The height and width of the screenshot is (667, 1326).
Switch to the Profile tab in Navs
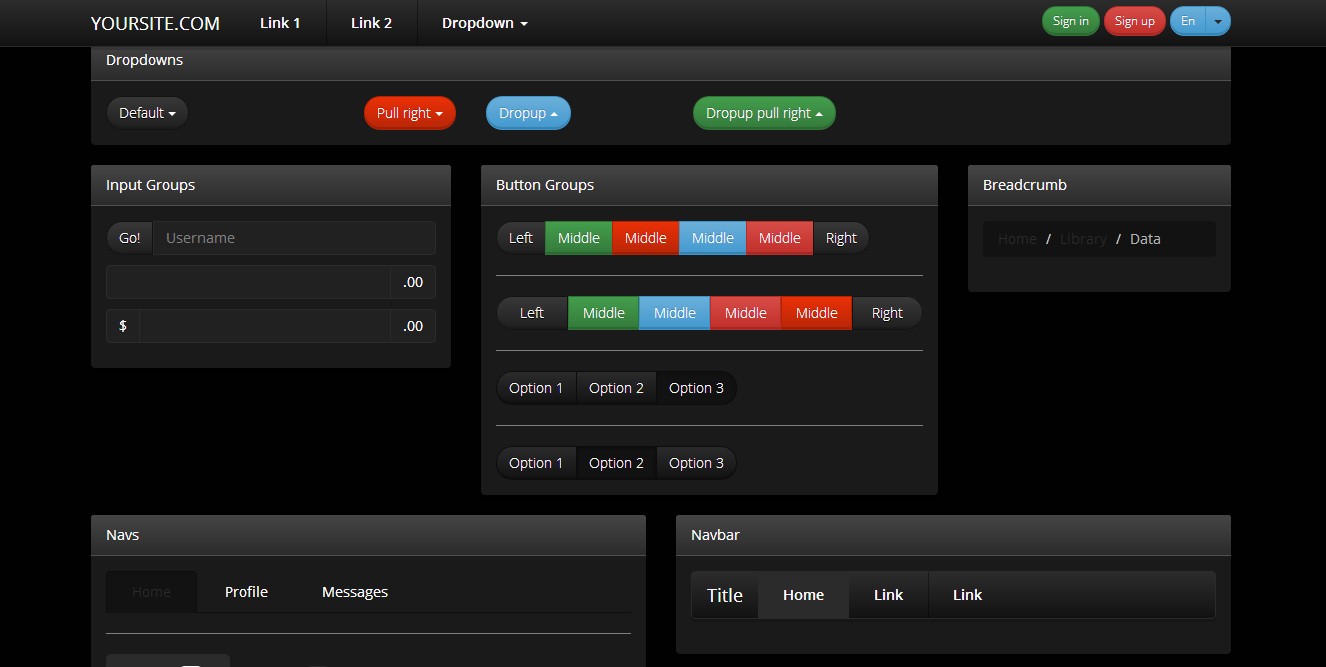click(x=246, y=591)
